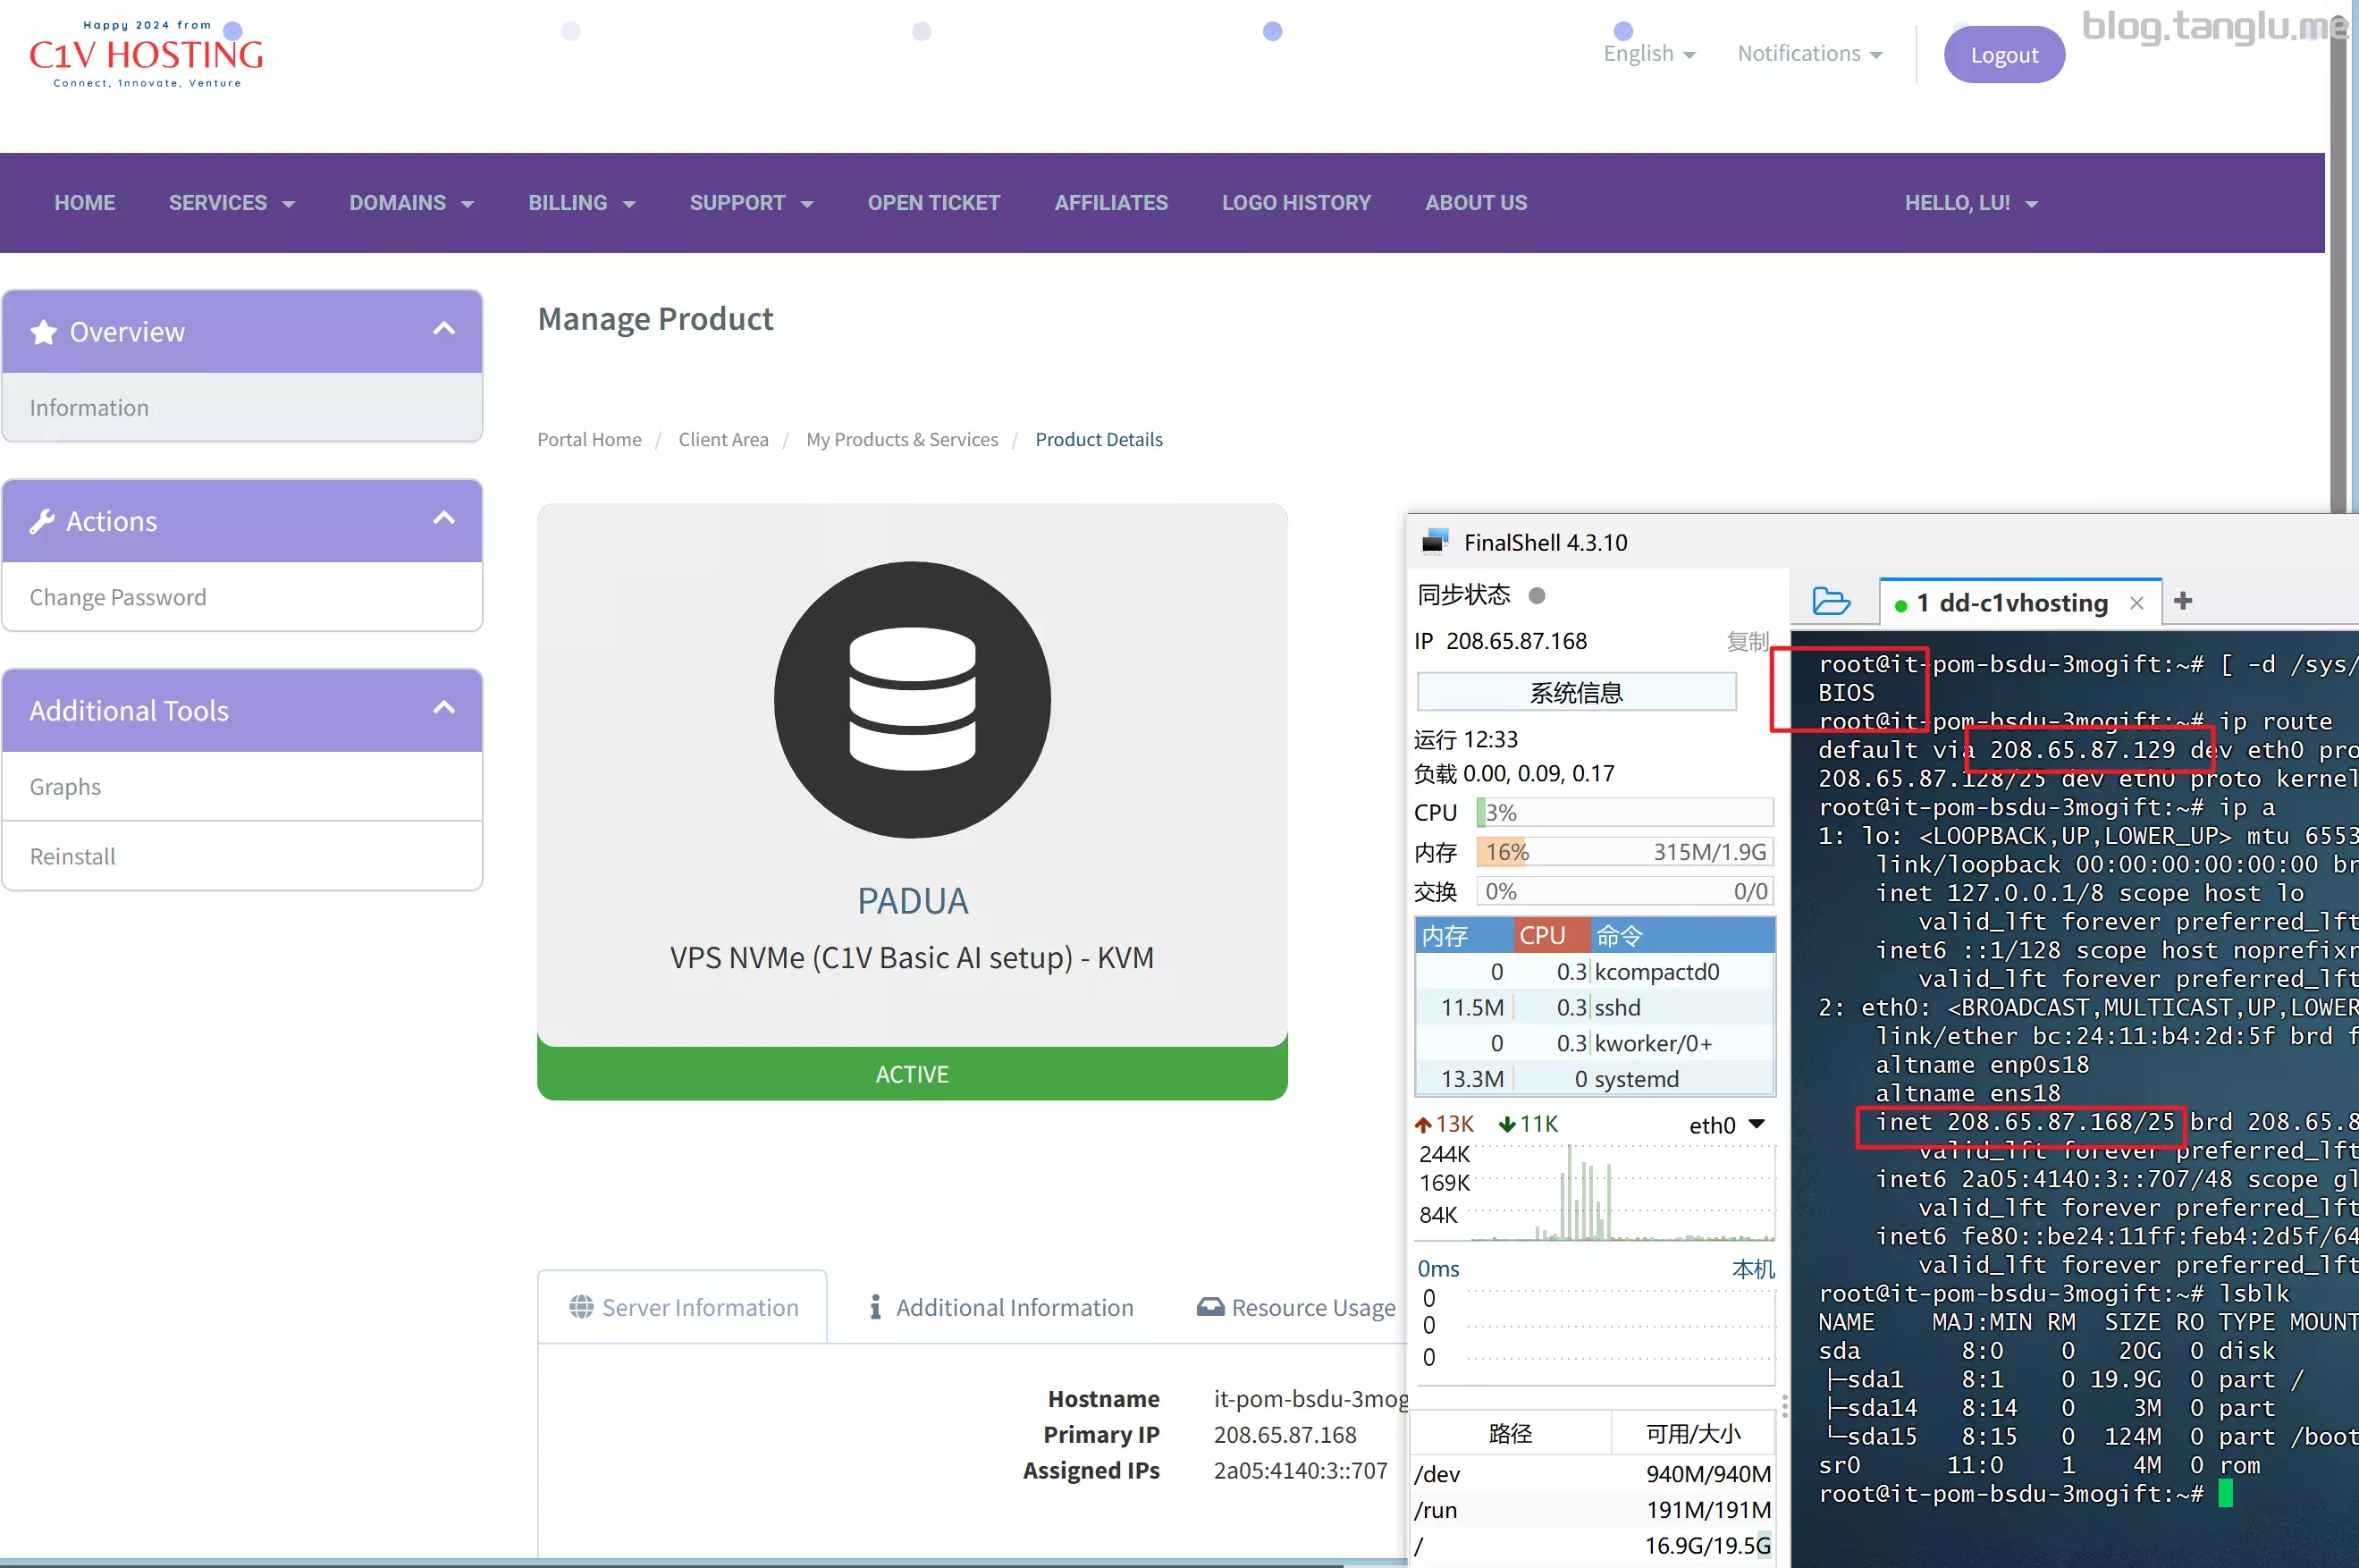Image resolution: width=2359 pixels, height=1568 pixels.
Task: Open Graphs under Additional Tools
Action: (242, 786)
